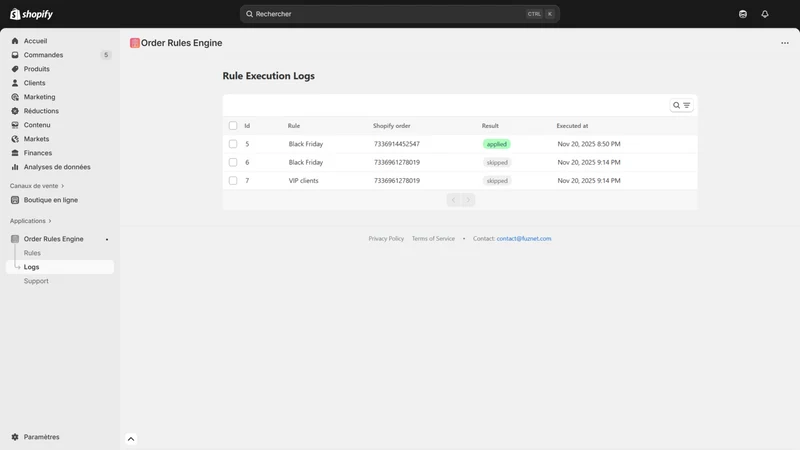
Task: Check the row with Id 6
Action: (x=233, y=162)
